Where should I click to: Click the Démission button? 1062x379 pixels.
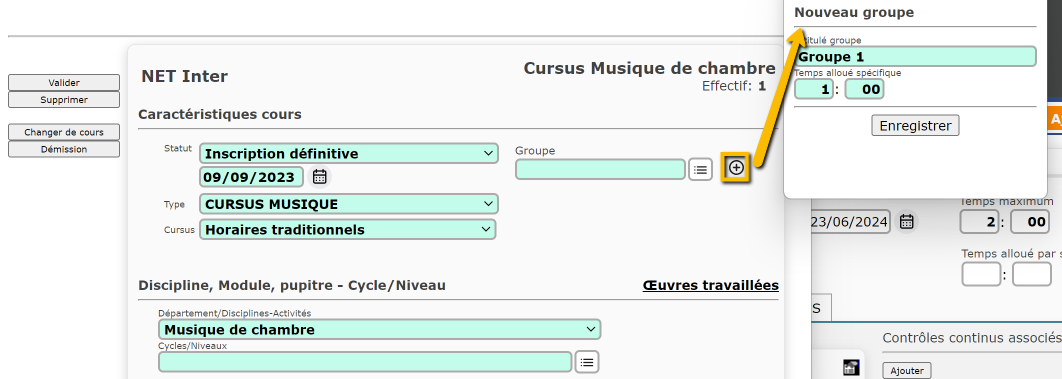click(64, 149)
